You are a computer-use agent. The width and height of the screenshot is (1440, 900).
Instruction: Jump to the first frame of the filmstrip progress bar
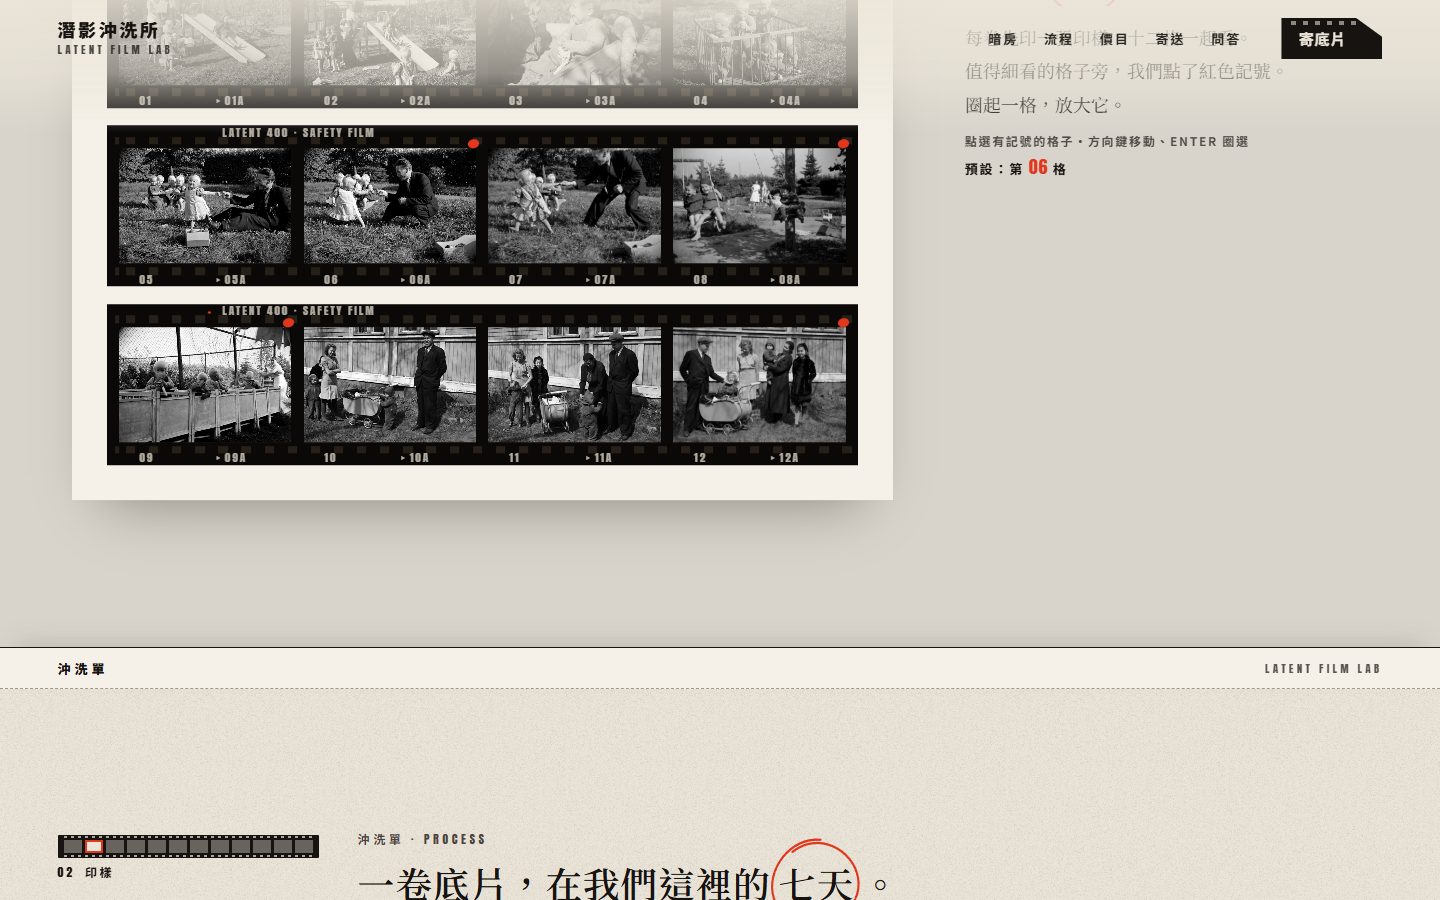pyautogui.click(x=73, y=846)
